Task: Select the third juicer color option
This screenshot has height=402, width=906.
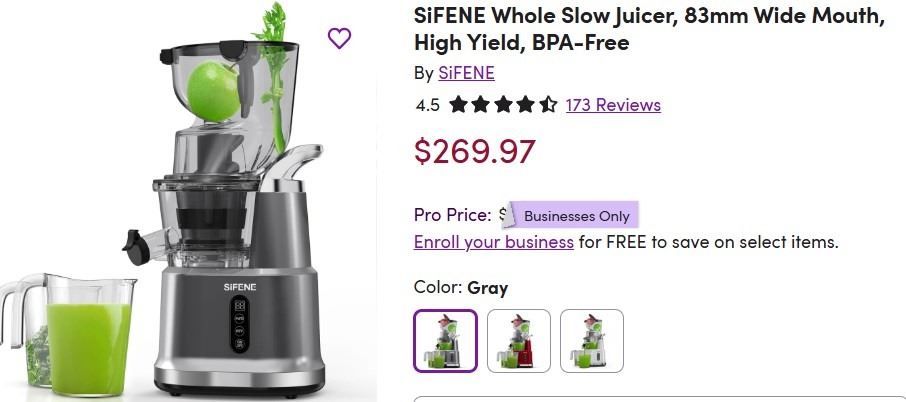Action: (x=592, y=341)
